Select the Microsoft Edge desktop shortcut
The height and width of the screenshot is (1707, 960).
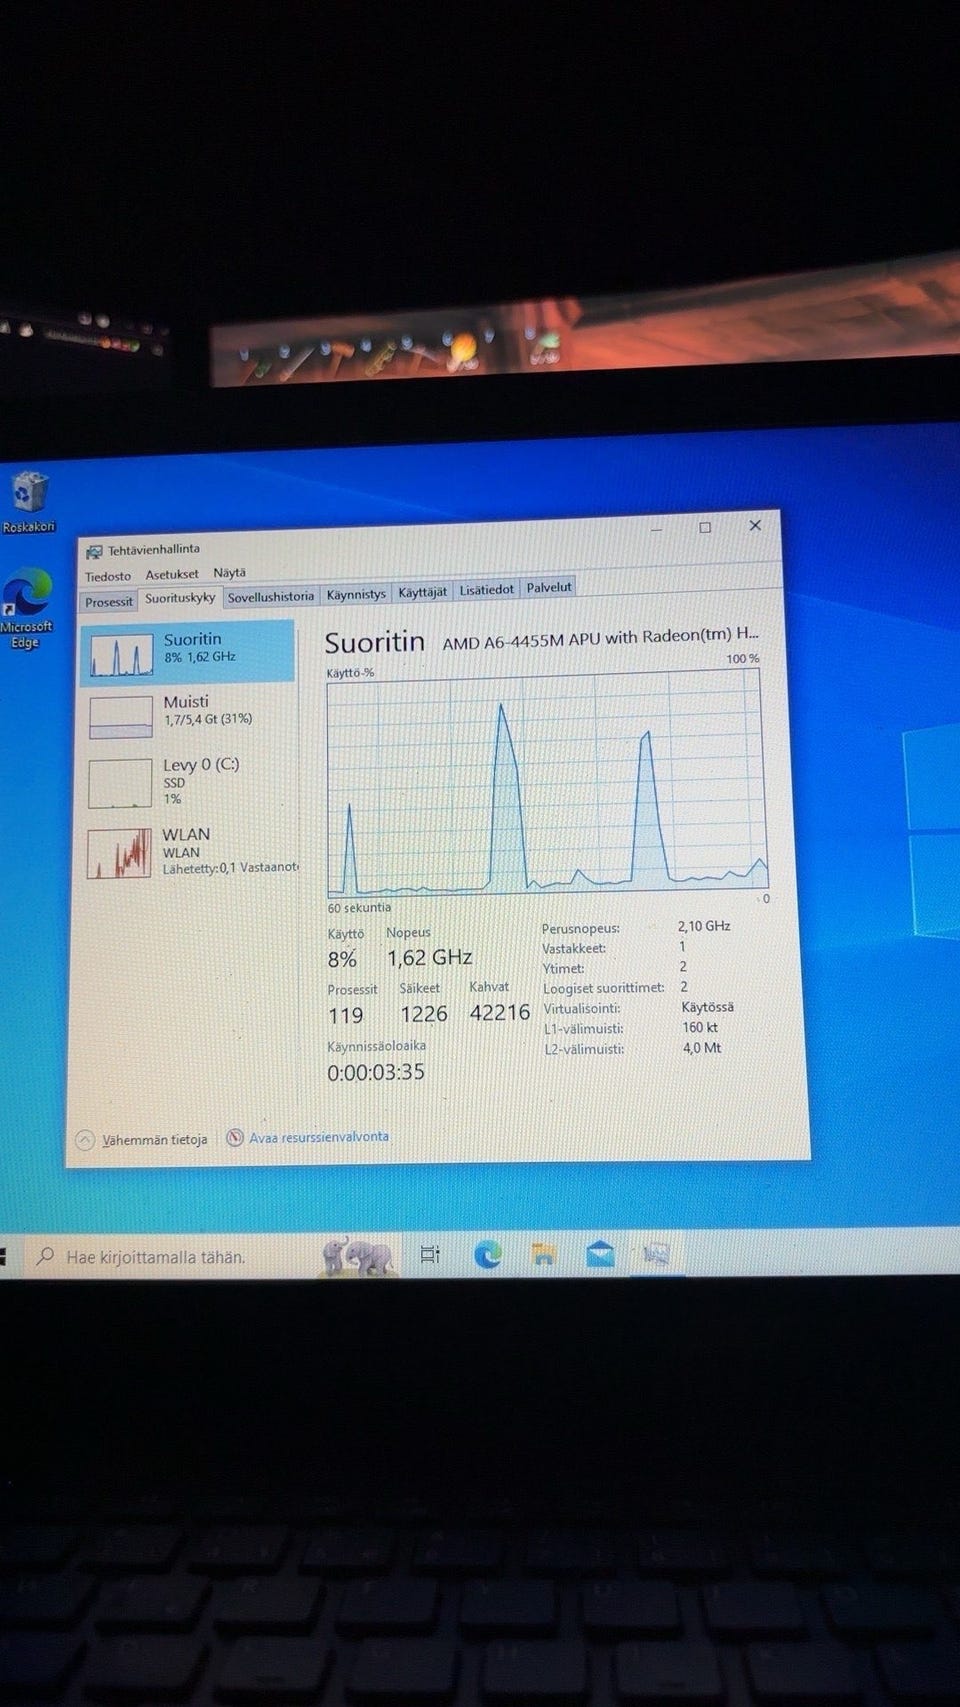pyautogui.click(x=27, y=608)
